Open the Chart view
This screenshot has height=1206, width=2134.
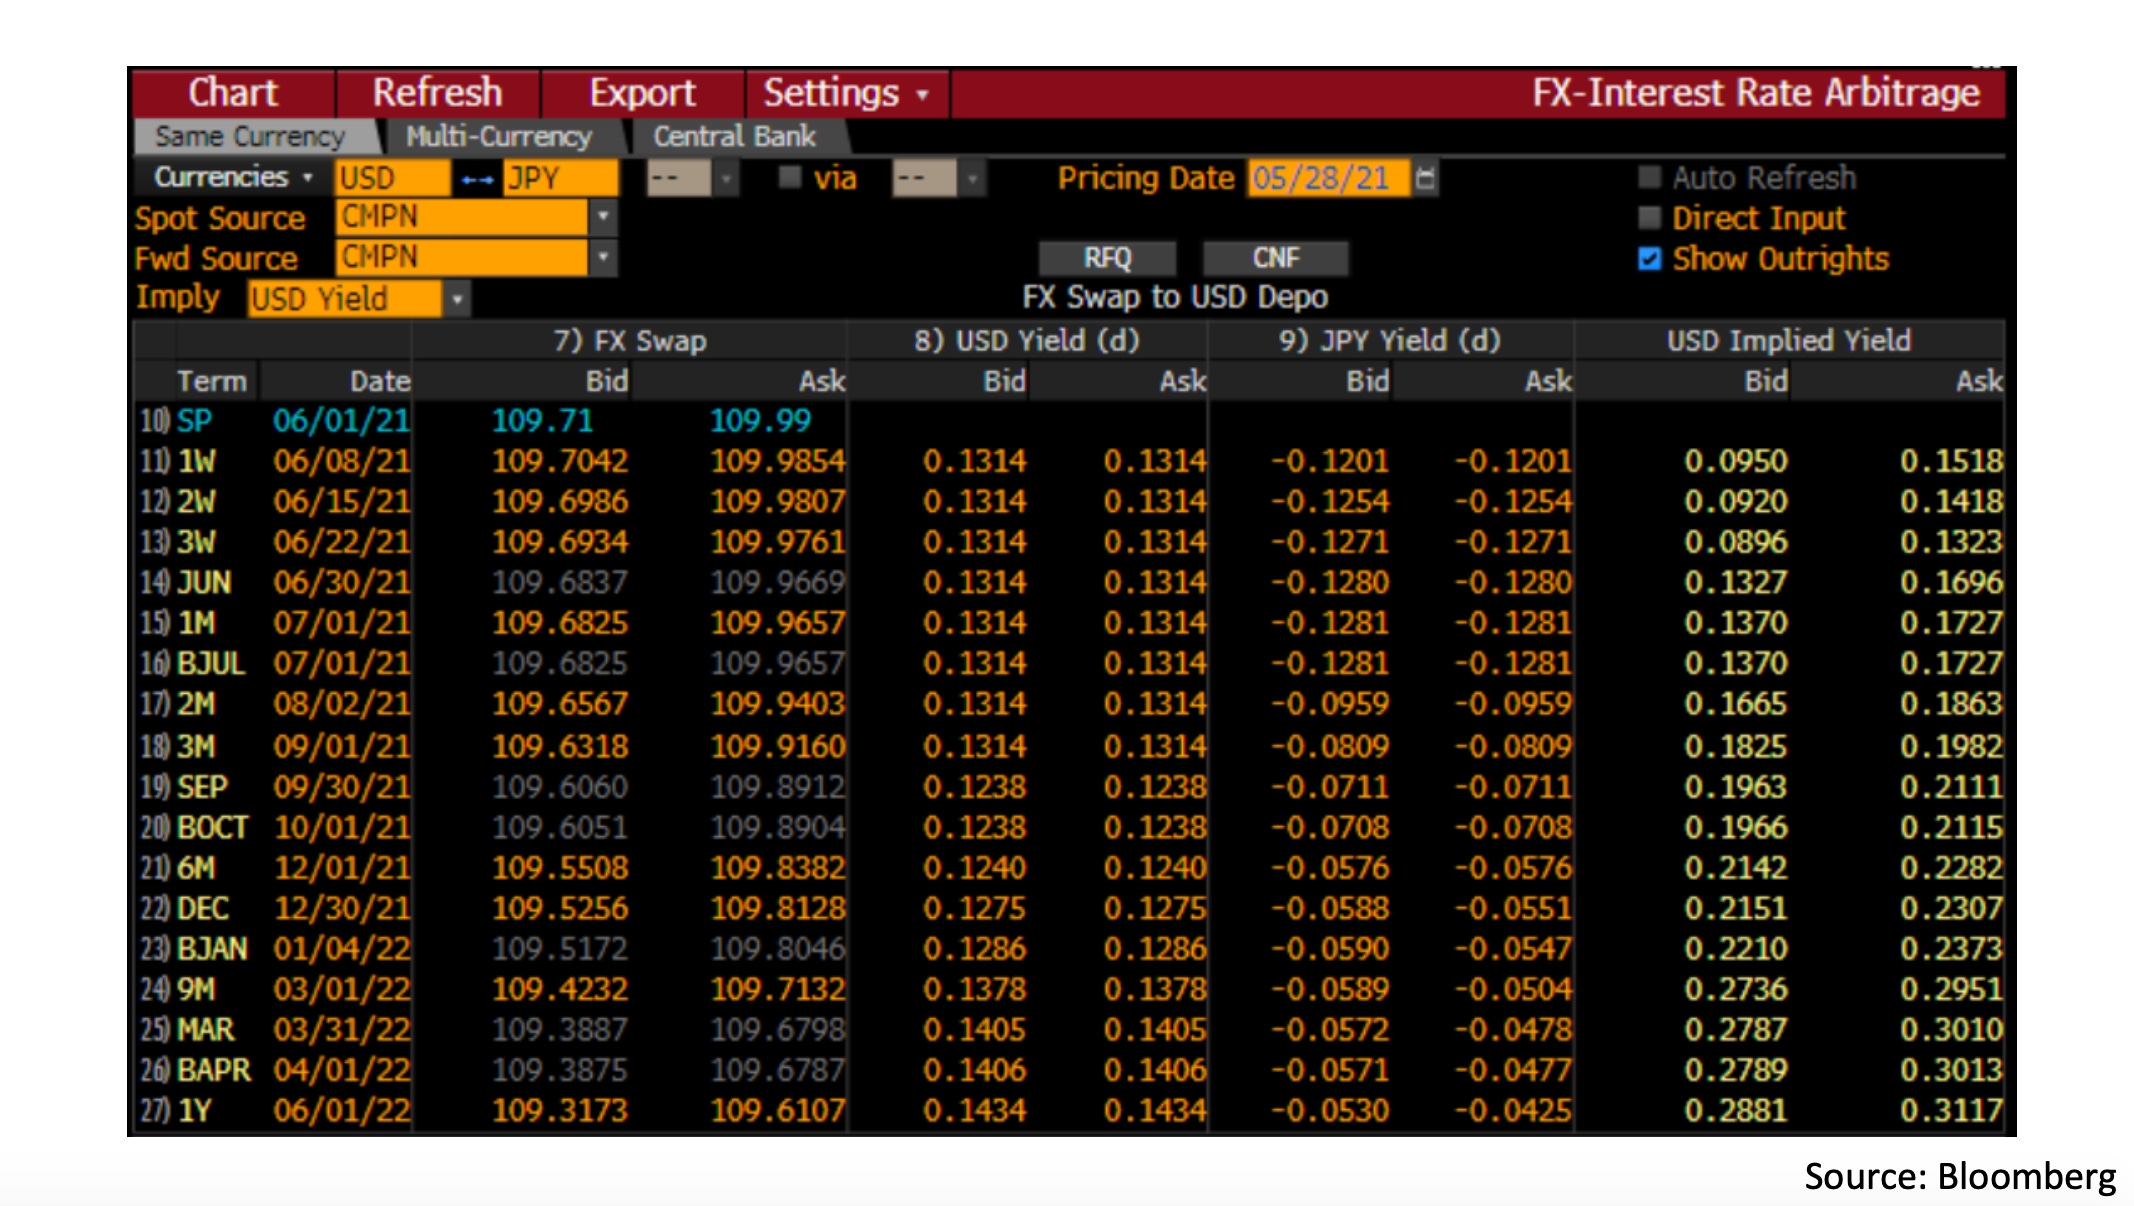233,93
